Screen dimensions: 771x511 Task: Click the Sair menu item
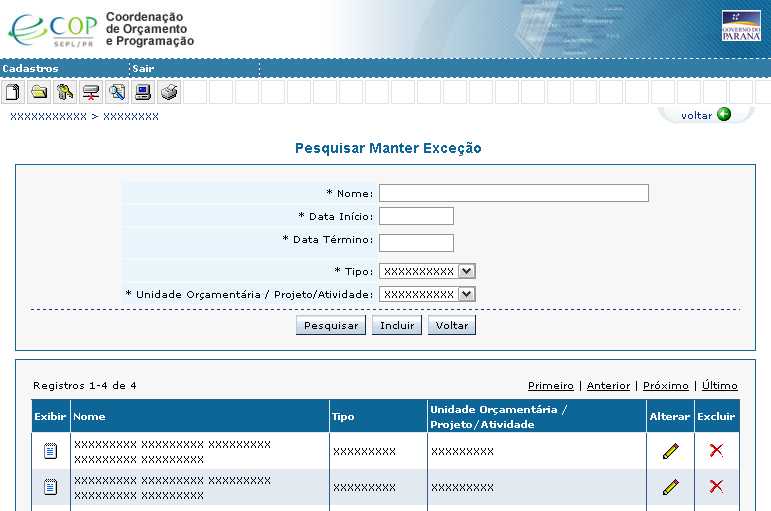click(x=143, y=69)
